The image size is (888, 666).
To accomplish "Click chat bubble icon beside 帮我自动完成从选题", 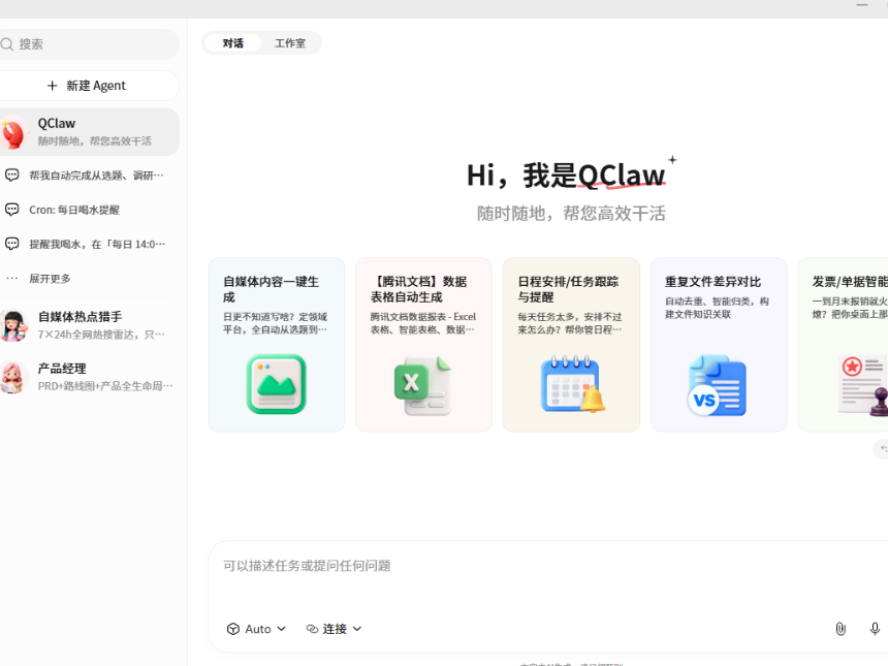I will point(12,175).
